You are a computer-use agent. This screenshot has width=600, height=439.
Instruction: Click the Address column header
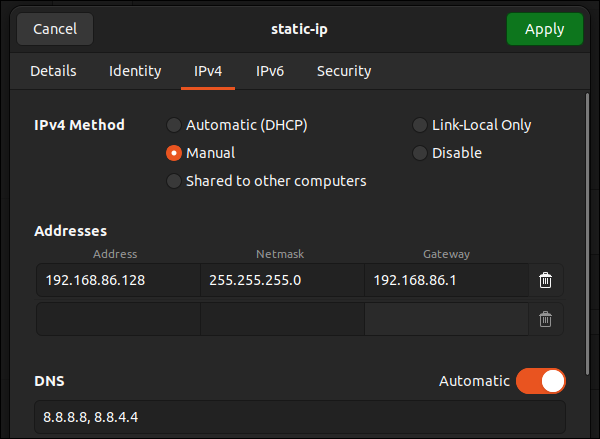[x=115, y=254]
